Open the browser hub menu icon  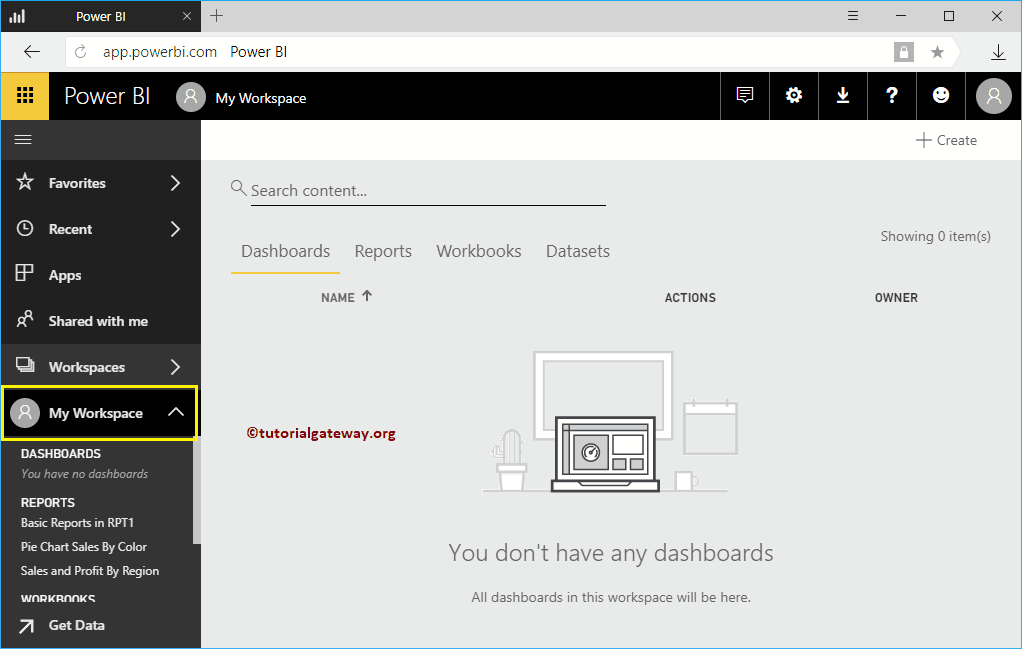(853, 16)
